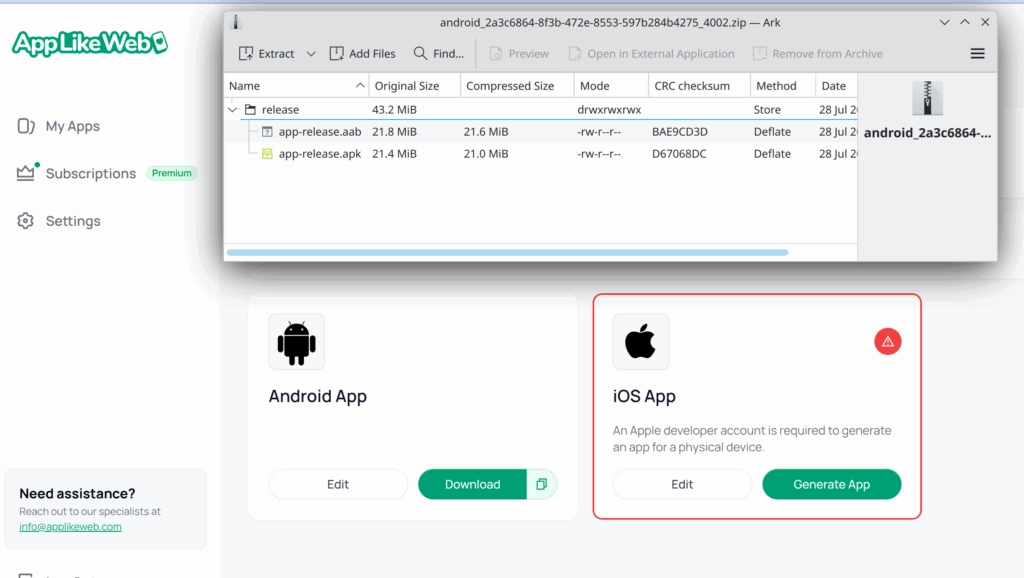Click the info@applikeweb.com email link
The image size is (1024, 578).
coord(70,527)
